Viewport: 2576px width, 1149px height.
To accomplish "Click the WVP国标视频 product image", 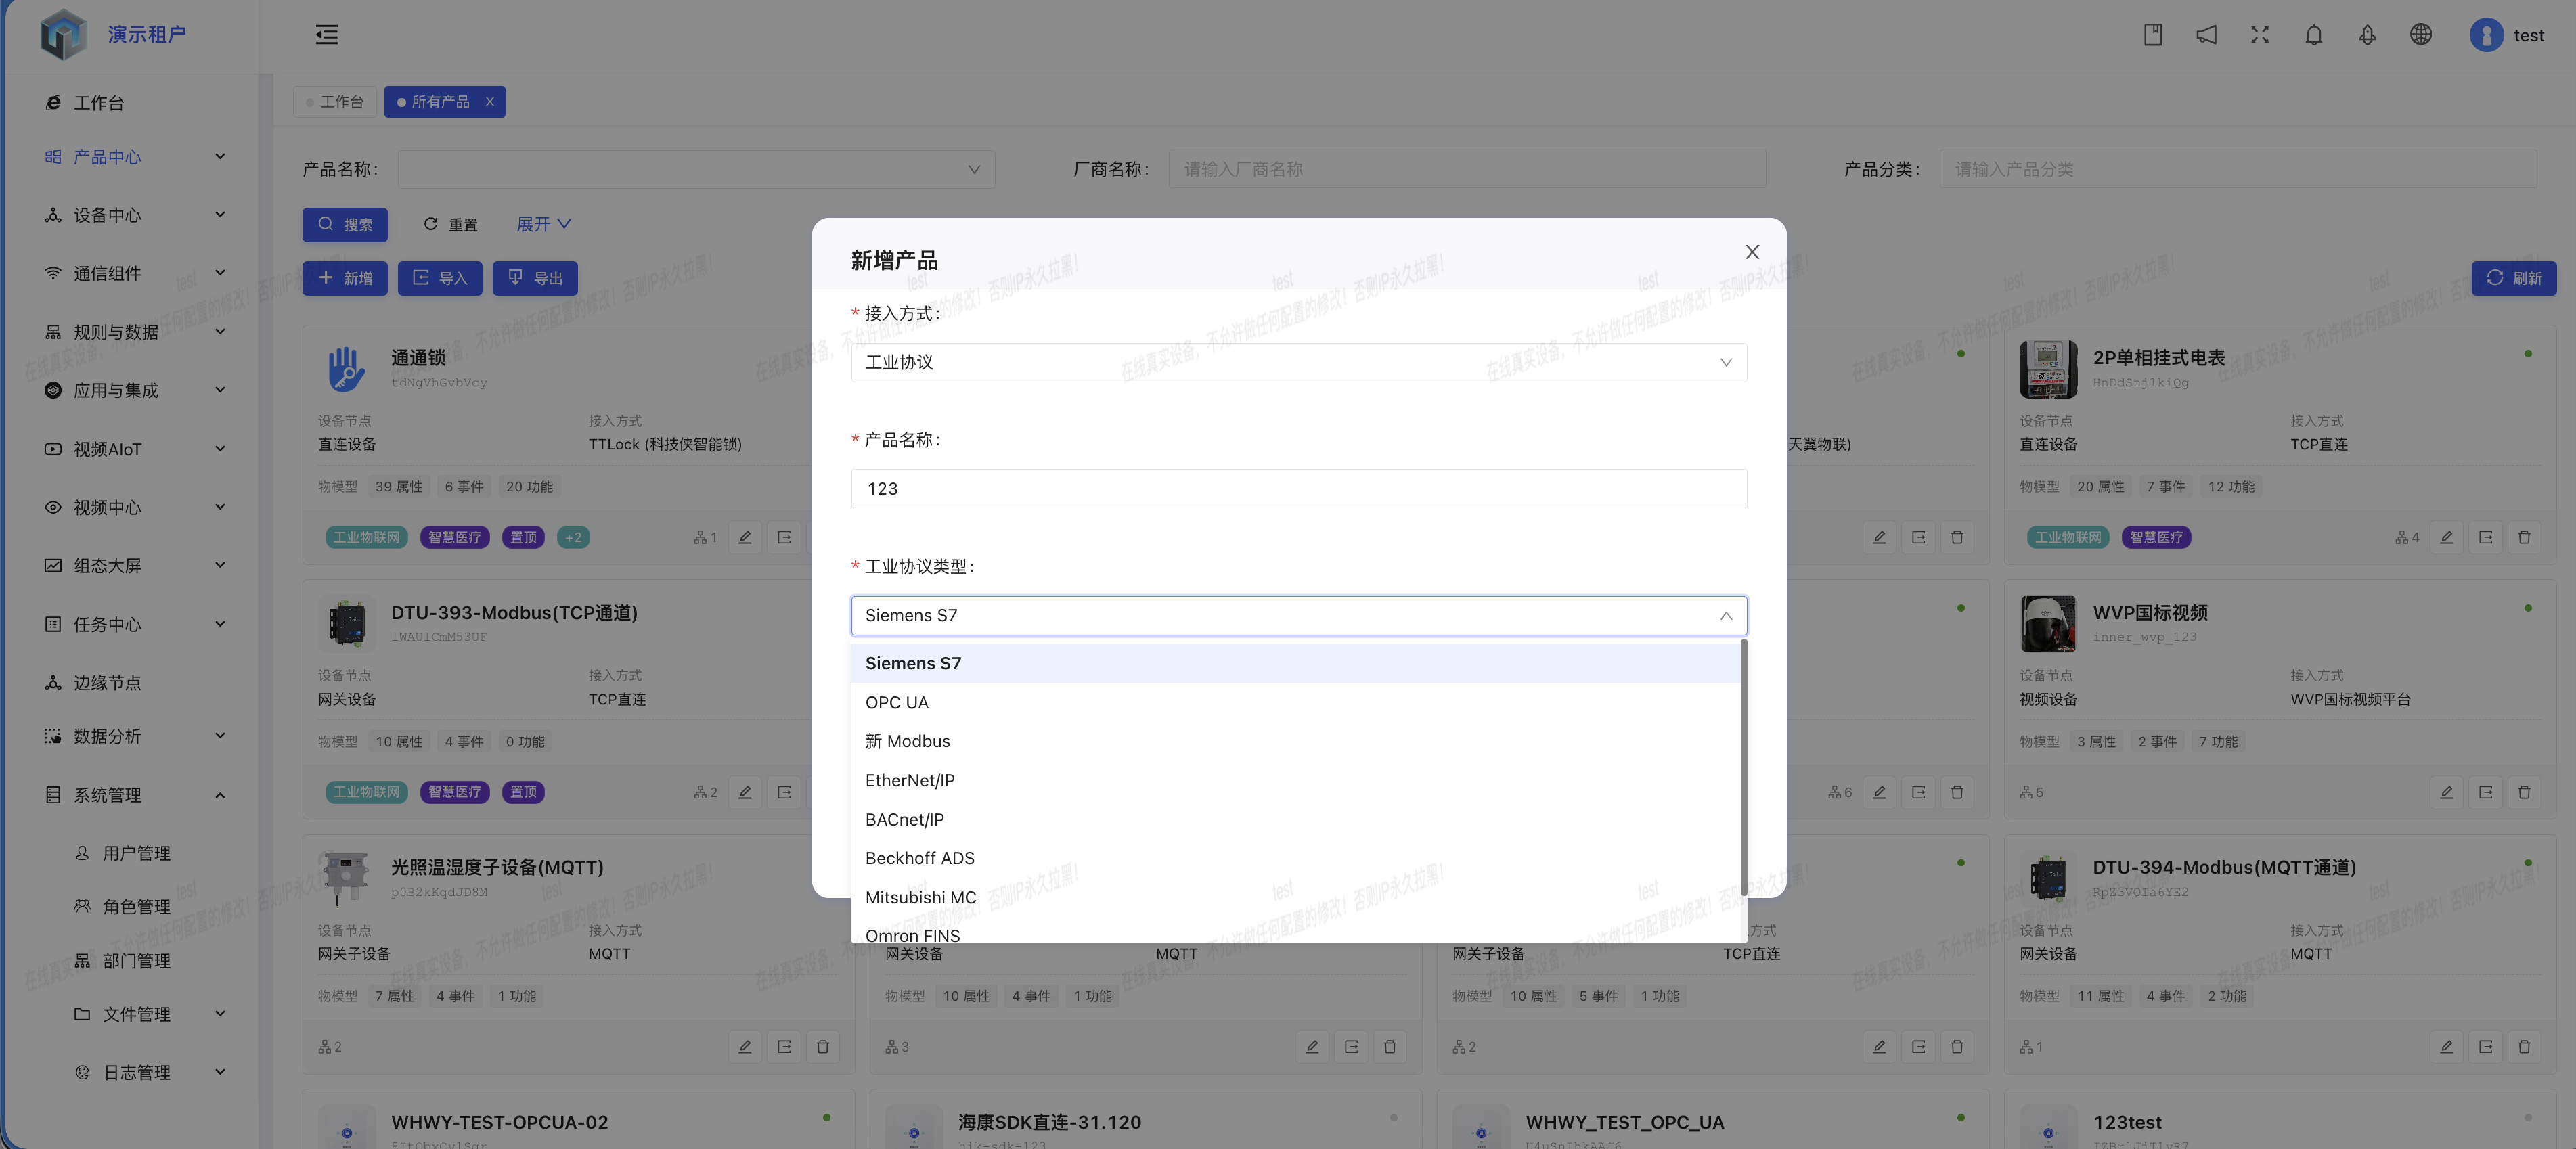I will click(x=2048, y=624).
